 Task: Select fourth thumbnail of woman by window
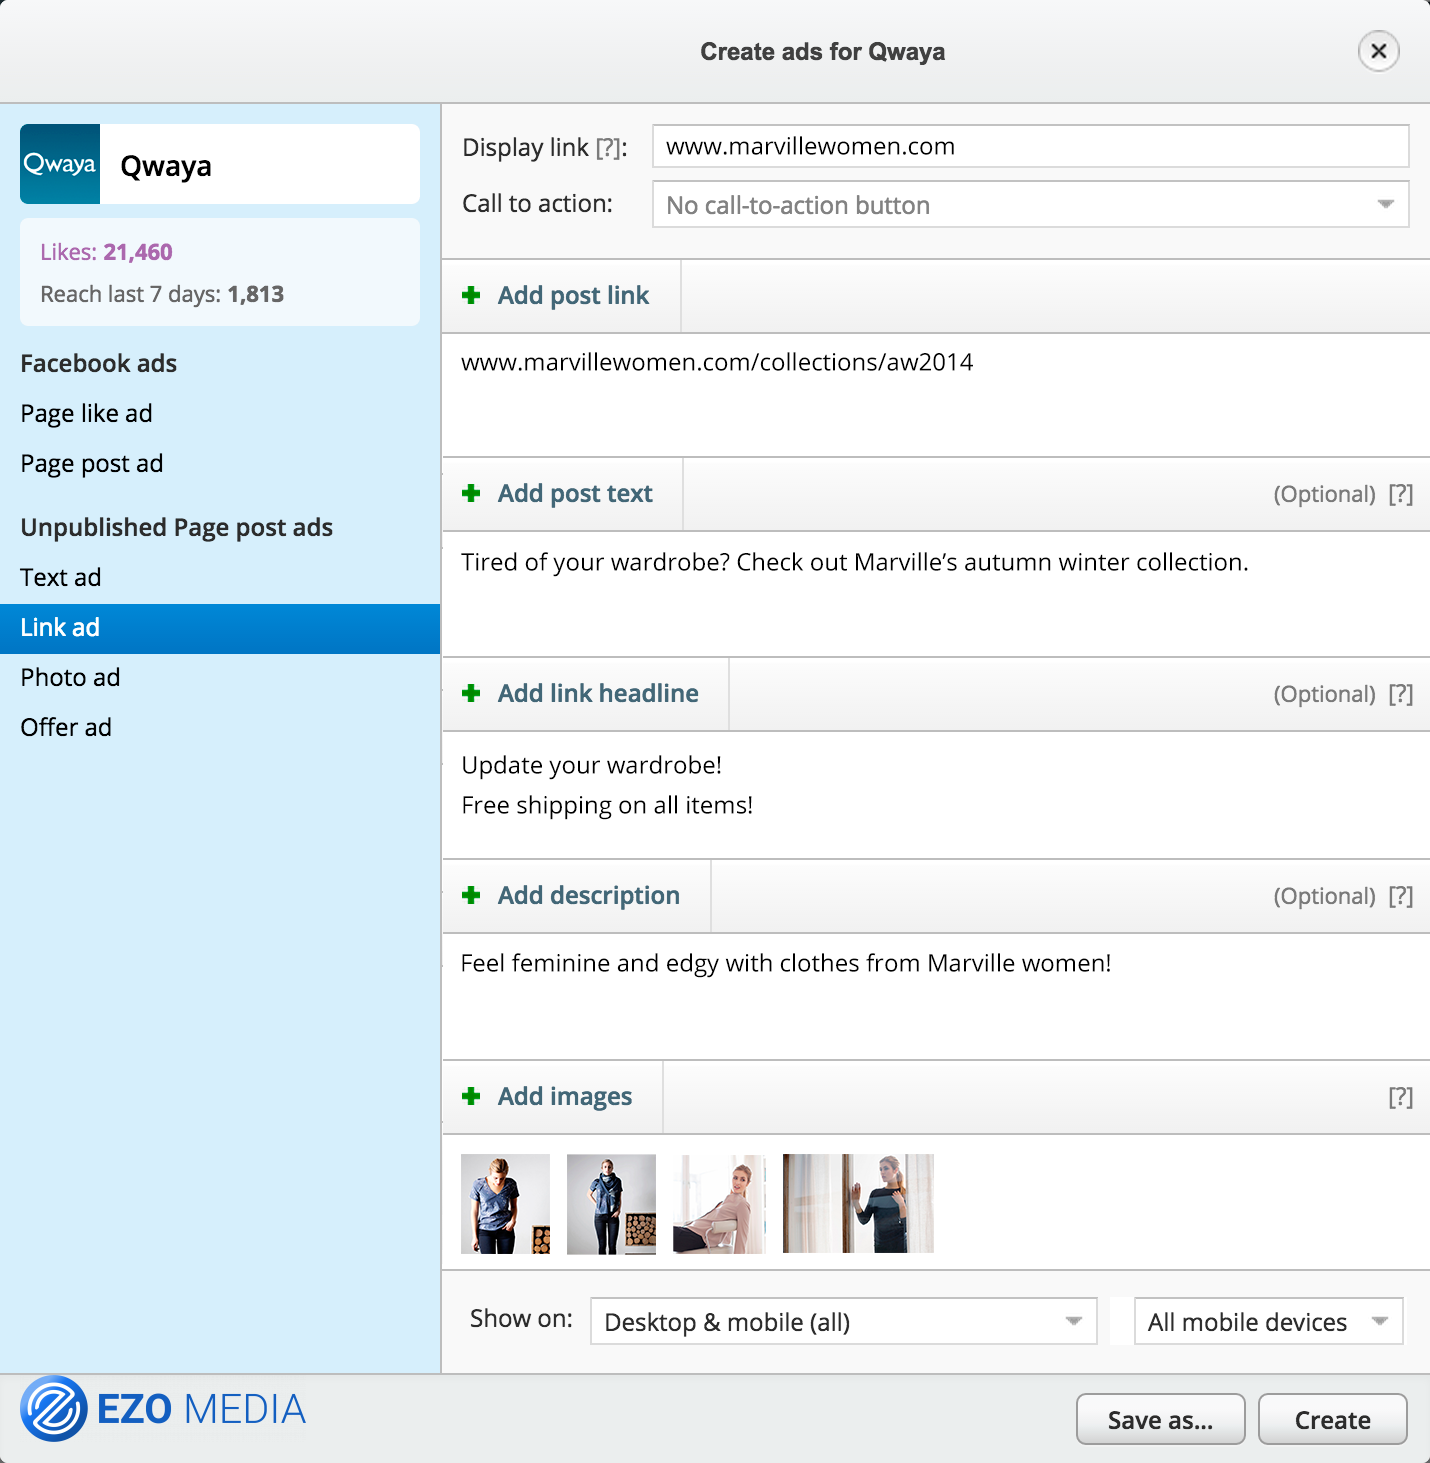click(x=858, y=1204)
